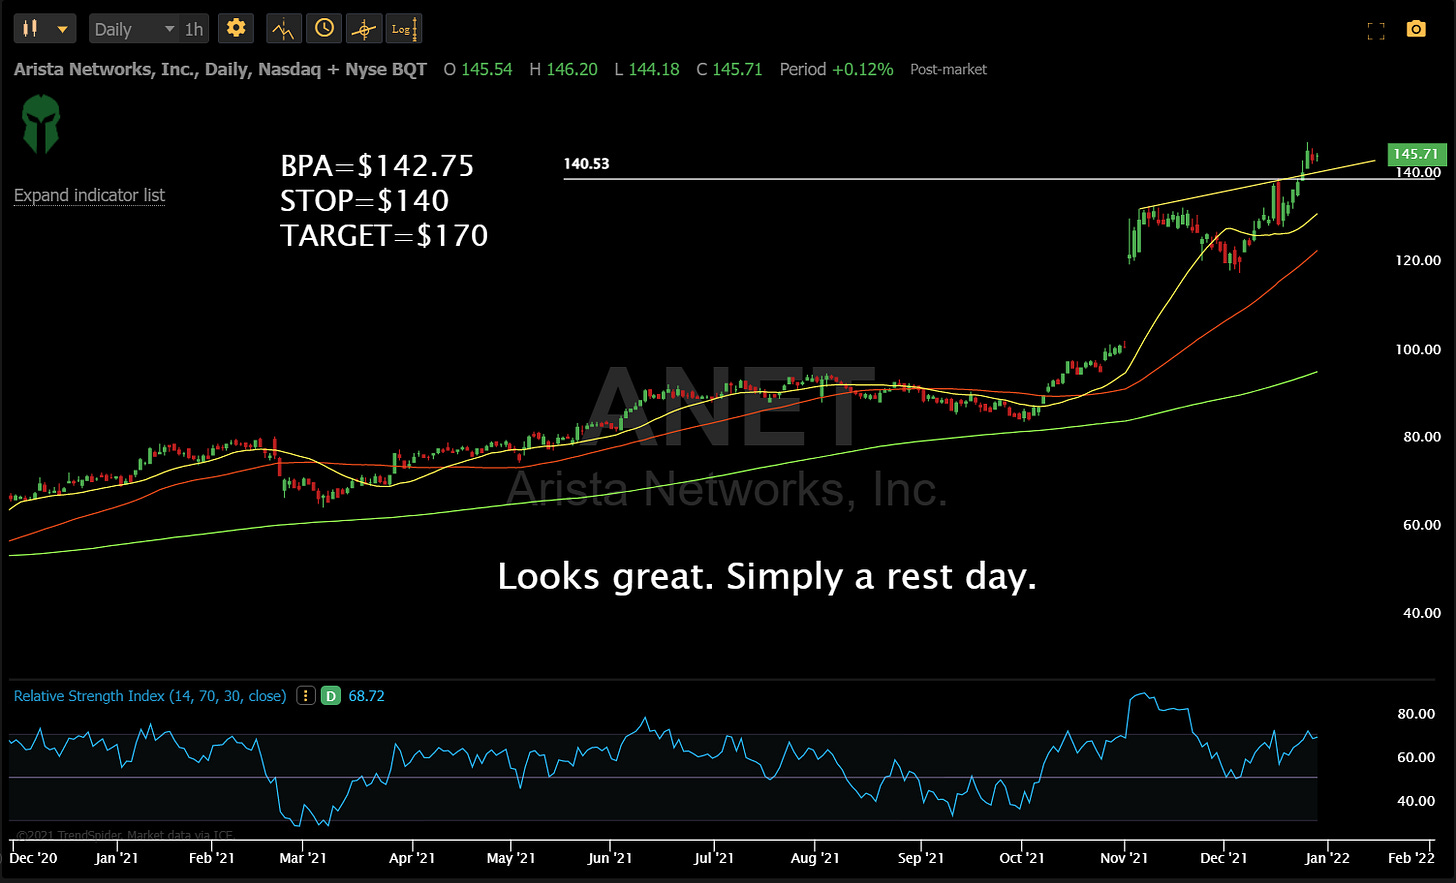1456x883 pixels.
Task: Click the 140.53 horizontal line label
Action: pos(586,164)
